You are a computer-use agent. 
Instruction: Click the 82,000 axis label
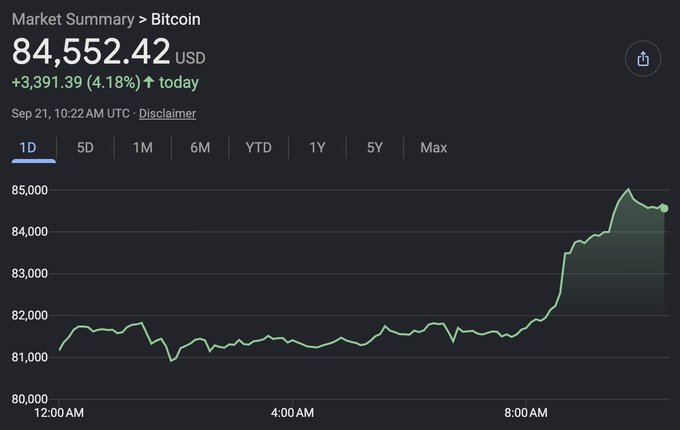[x=29, y=316]
